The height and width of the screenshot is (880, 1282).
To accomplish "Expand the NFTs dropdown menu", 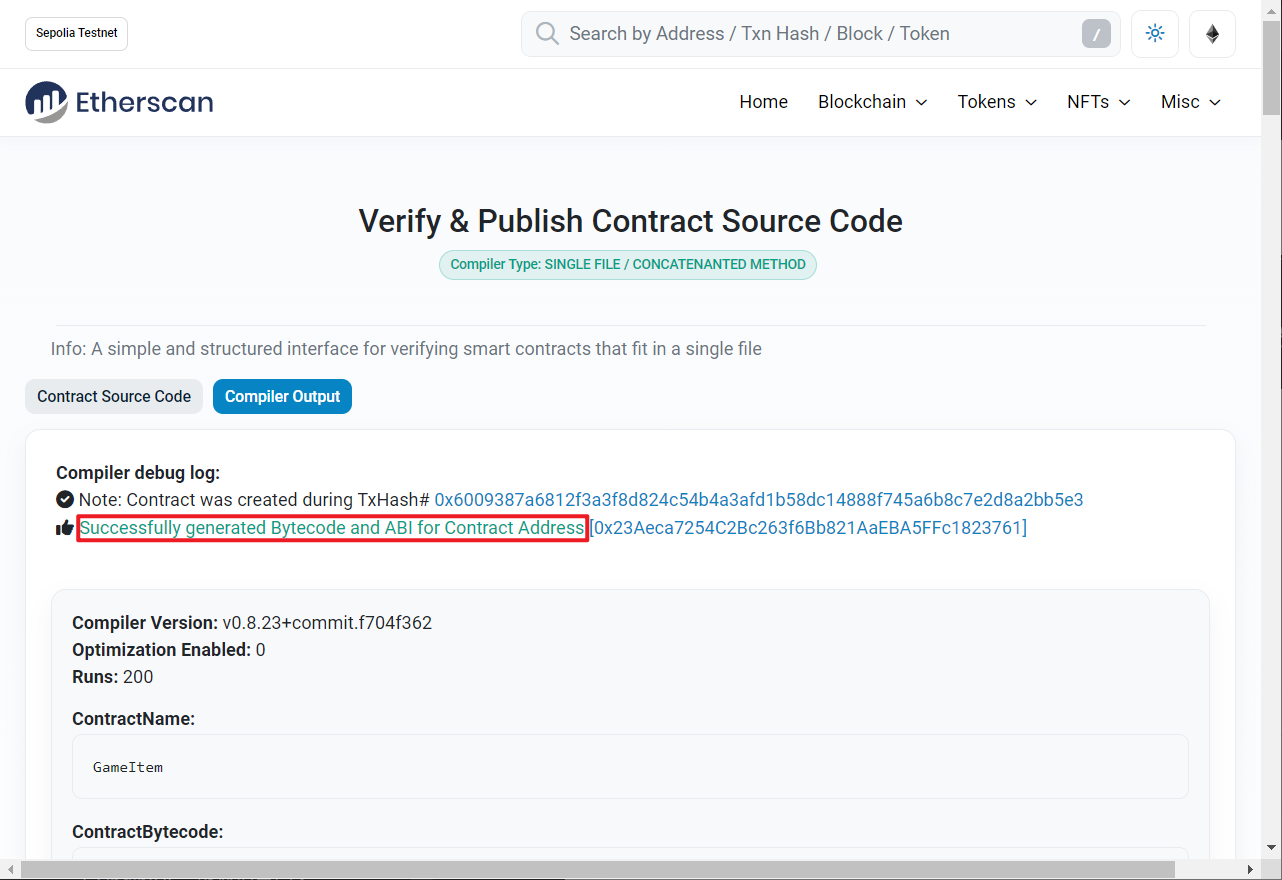I will (x=1098, y=102).
